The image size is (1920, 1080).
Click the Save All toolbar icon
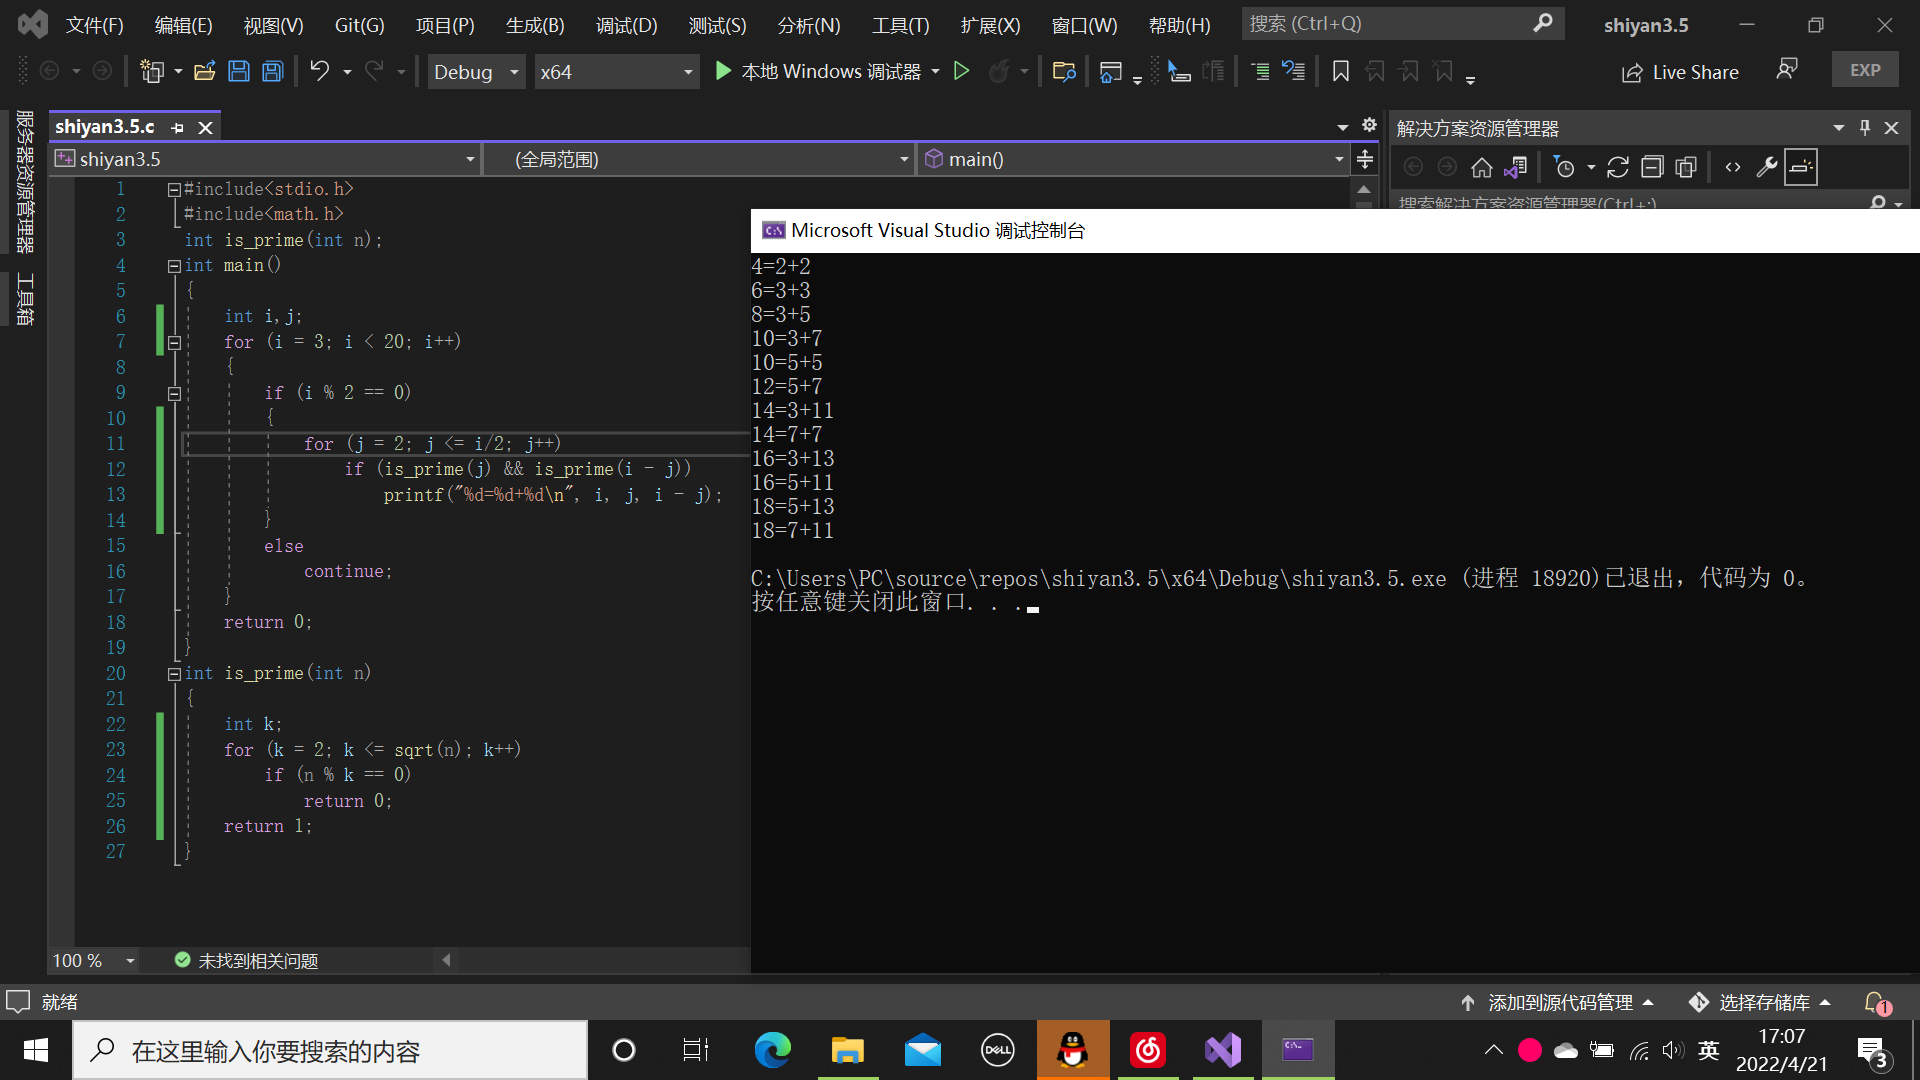(272, 71)
